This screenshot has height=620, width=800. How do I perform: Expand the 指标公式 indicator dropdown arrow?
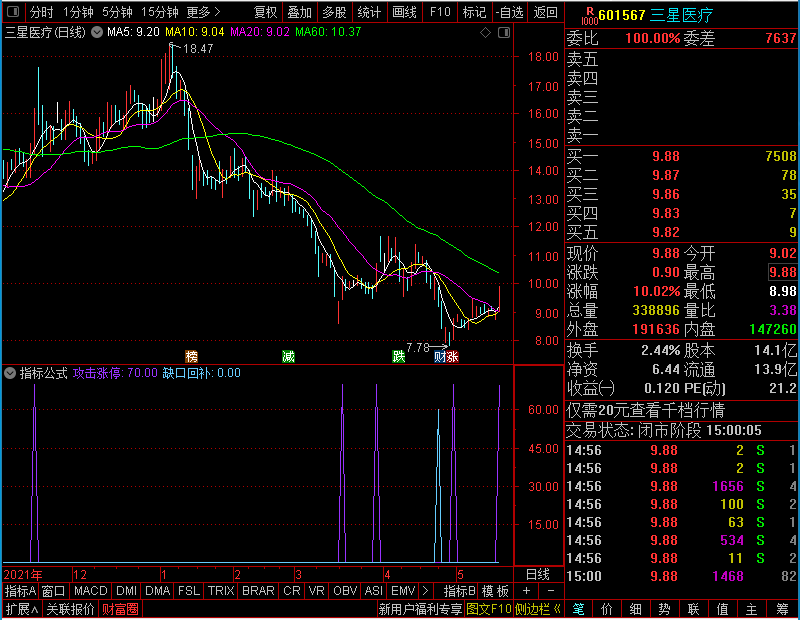(10, 373)
